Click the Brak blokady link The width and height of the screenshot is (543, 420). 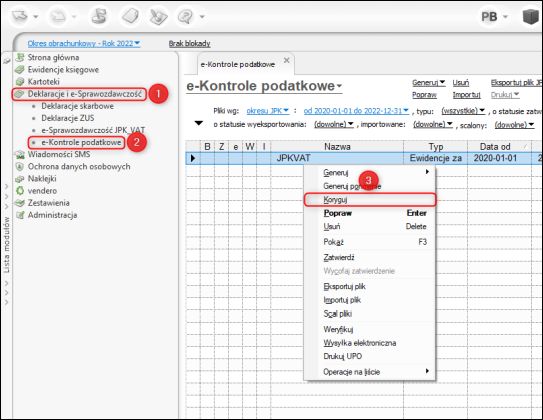[x=189, y=44]
